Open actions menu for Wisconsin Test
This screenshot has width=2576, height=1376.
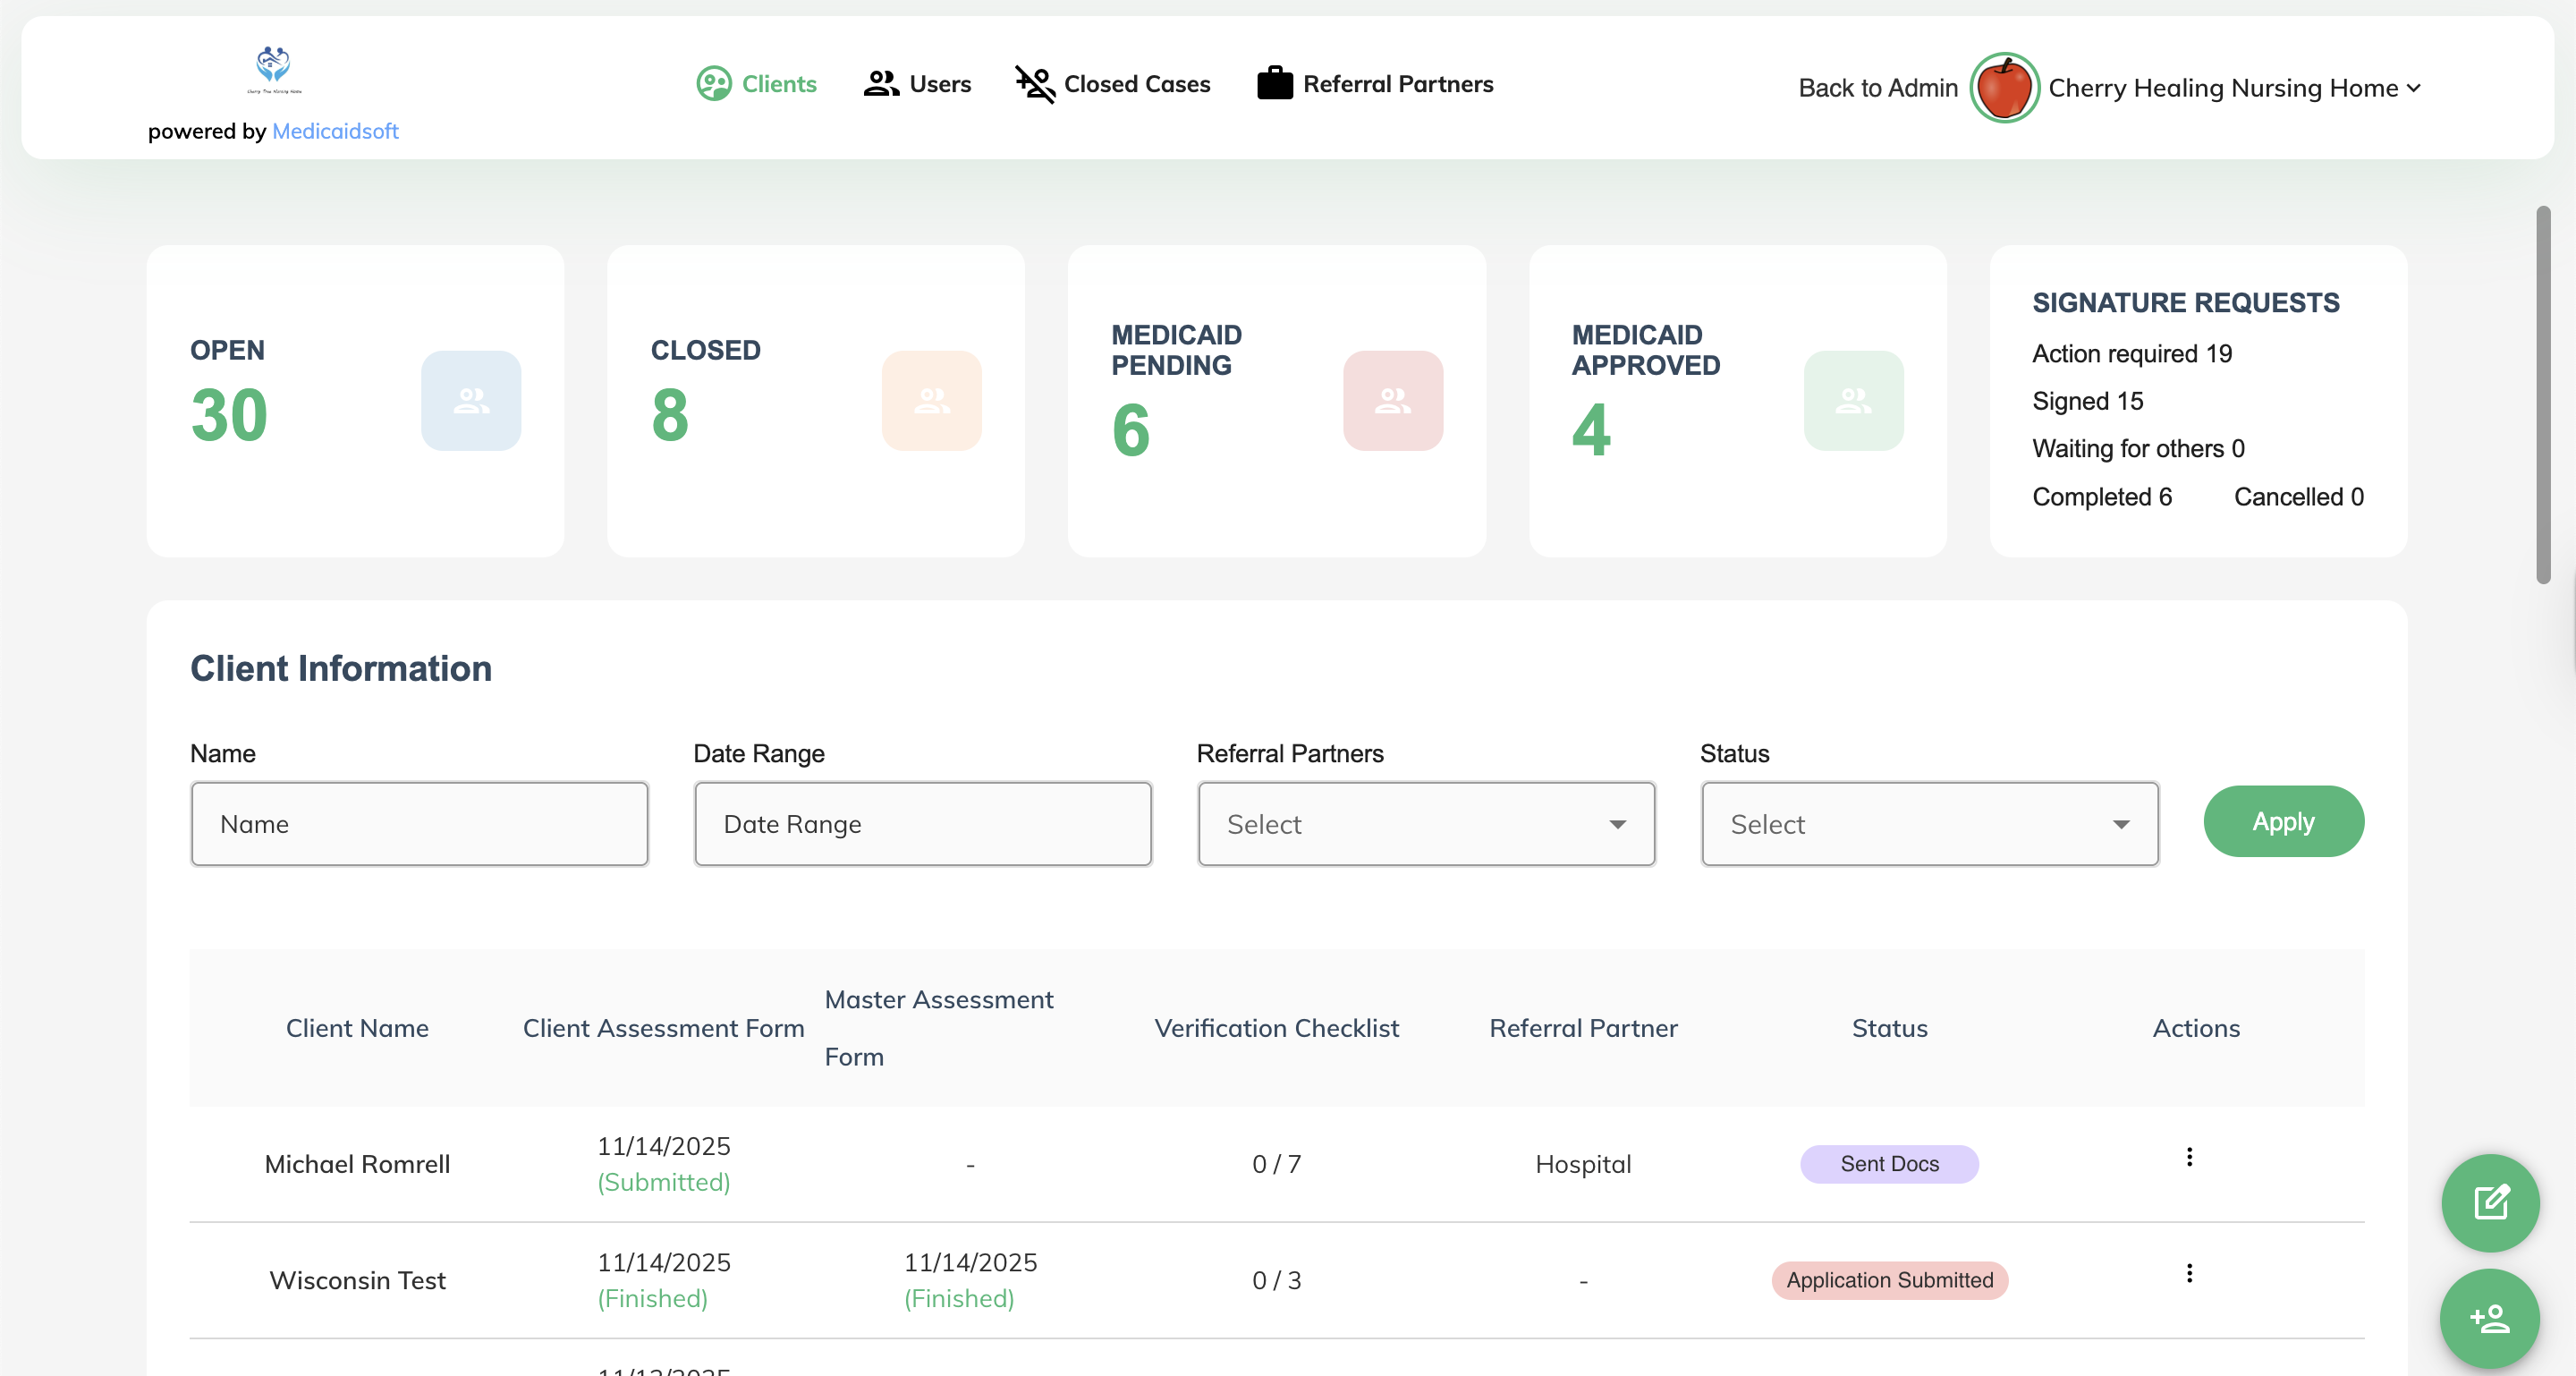2189,1273
